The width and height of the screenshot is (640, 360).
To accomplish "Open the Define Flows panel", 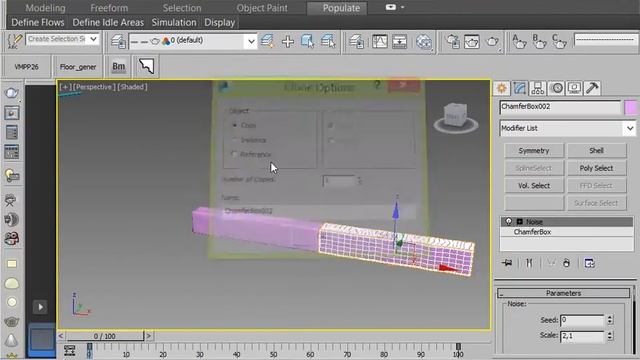I will 38,22.
